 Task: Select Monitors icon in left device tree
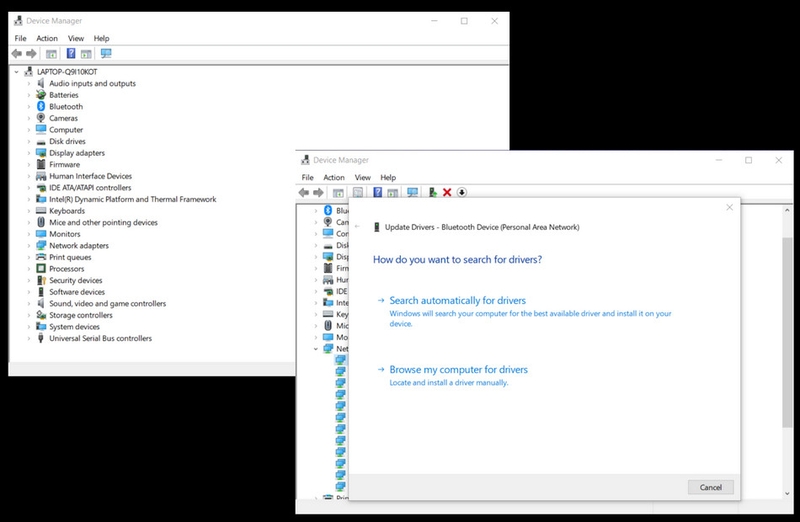coord(41,234)
